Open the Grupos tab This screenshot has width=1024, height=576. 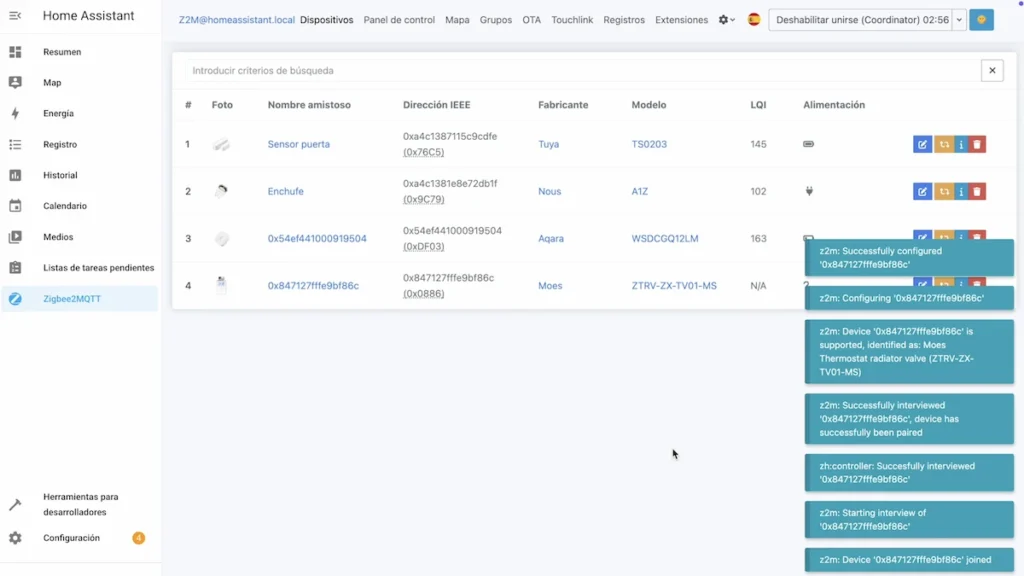(x=496, y=20)
